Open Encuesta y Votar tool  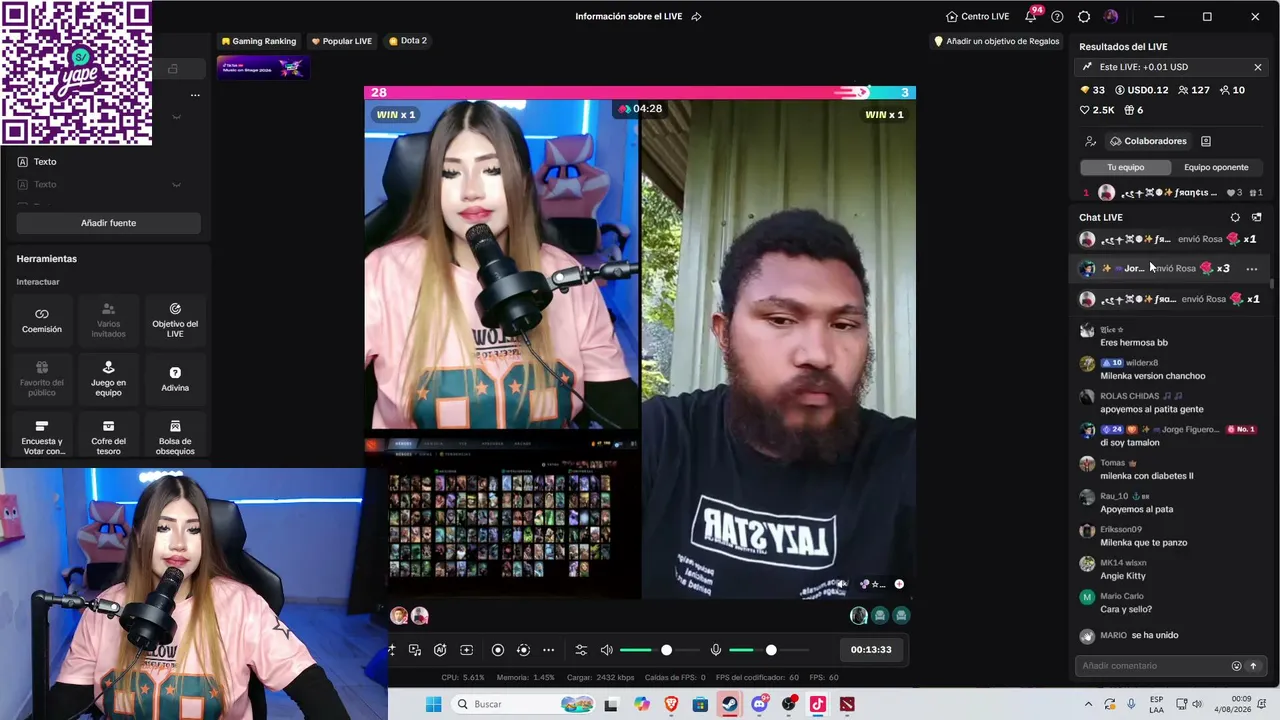(x=42, y=437)
